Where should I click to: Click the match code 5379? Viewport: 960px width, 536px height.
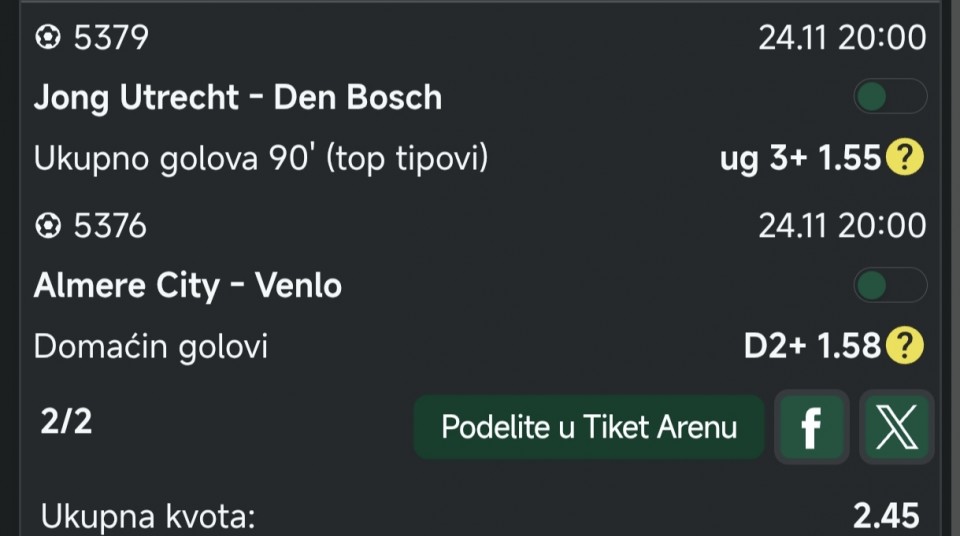(111, 38)
